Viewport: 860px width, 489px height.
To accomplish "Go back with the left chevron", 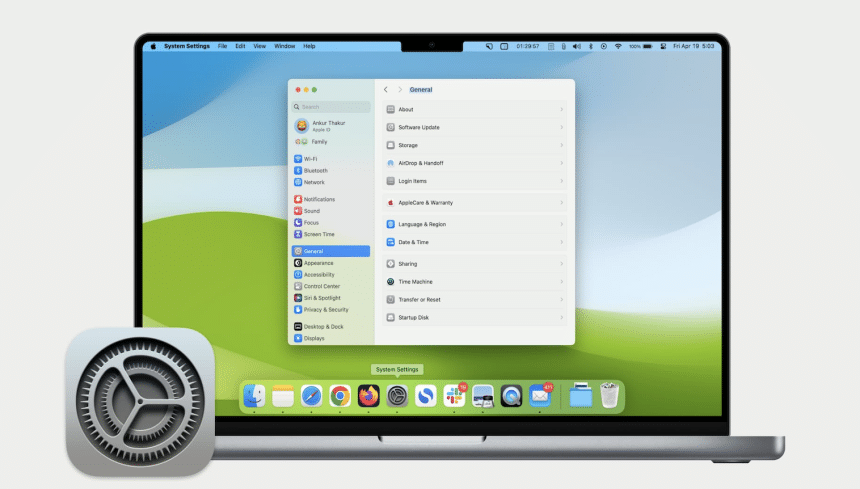I will [x=386, y=89].
